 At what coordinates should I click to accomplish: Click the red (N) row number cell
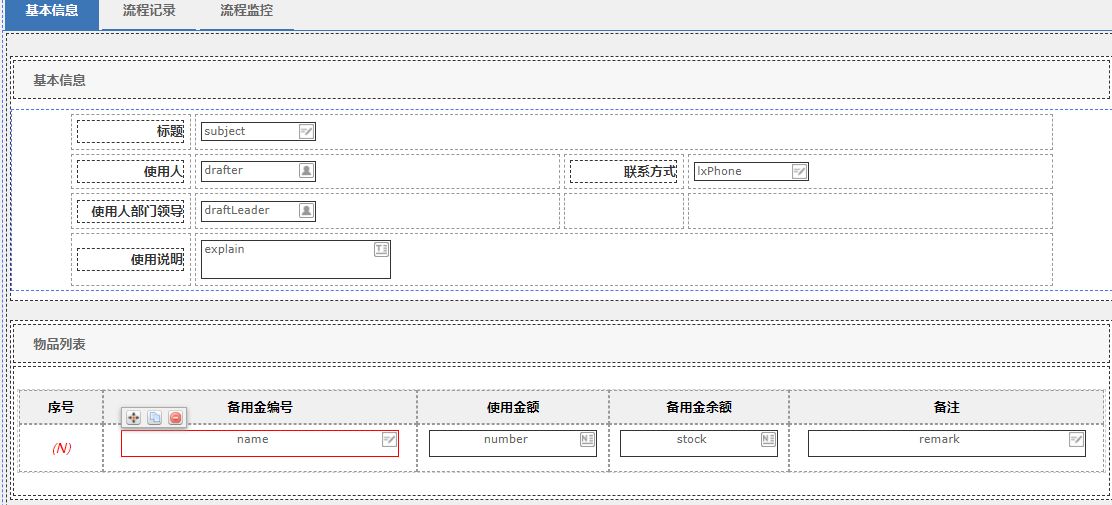pos(61,448)
